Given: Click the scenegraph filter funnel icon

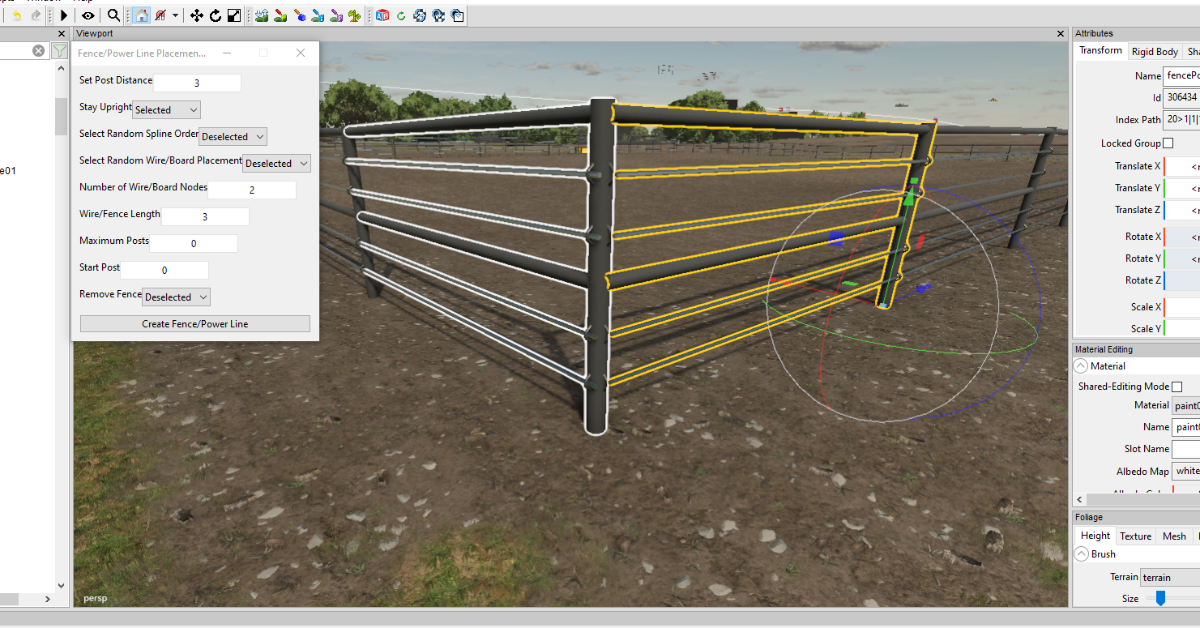Looking at the screenshot, I should [x=61, y=50].
